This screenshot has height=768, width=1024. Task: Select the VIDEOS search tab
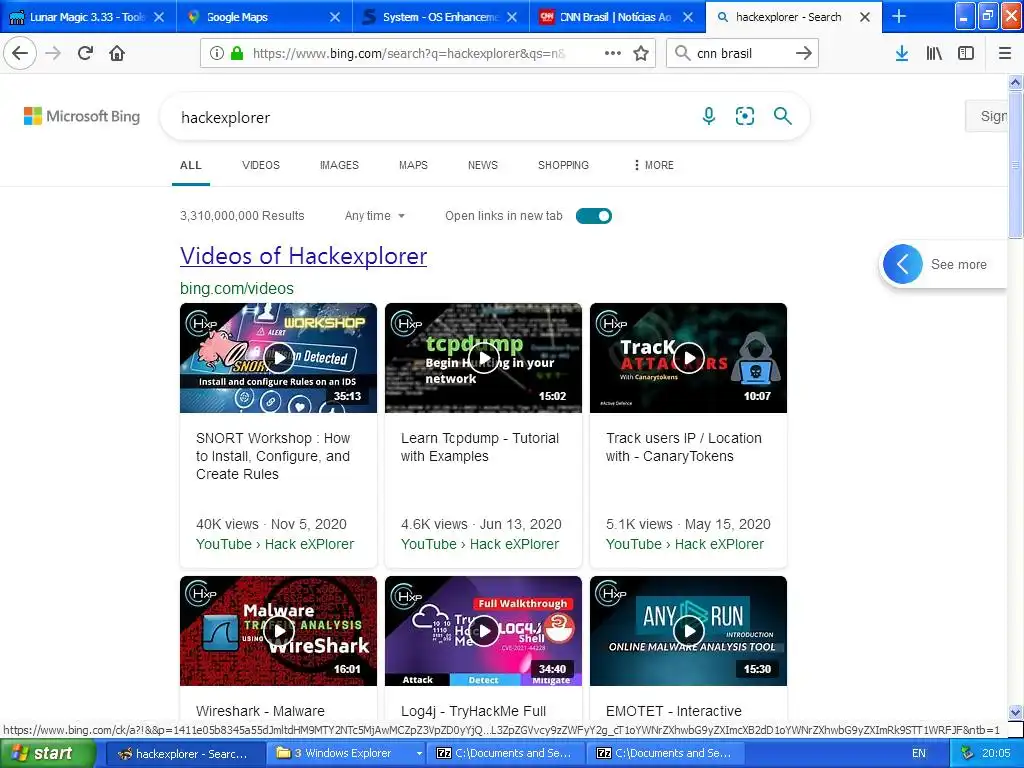(x=261, y=165)
